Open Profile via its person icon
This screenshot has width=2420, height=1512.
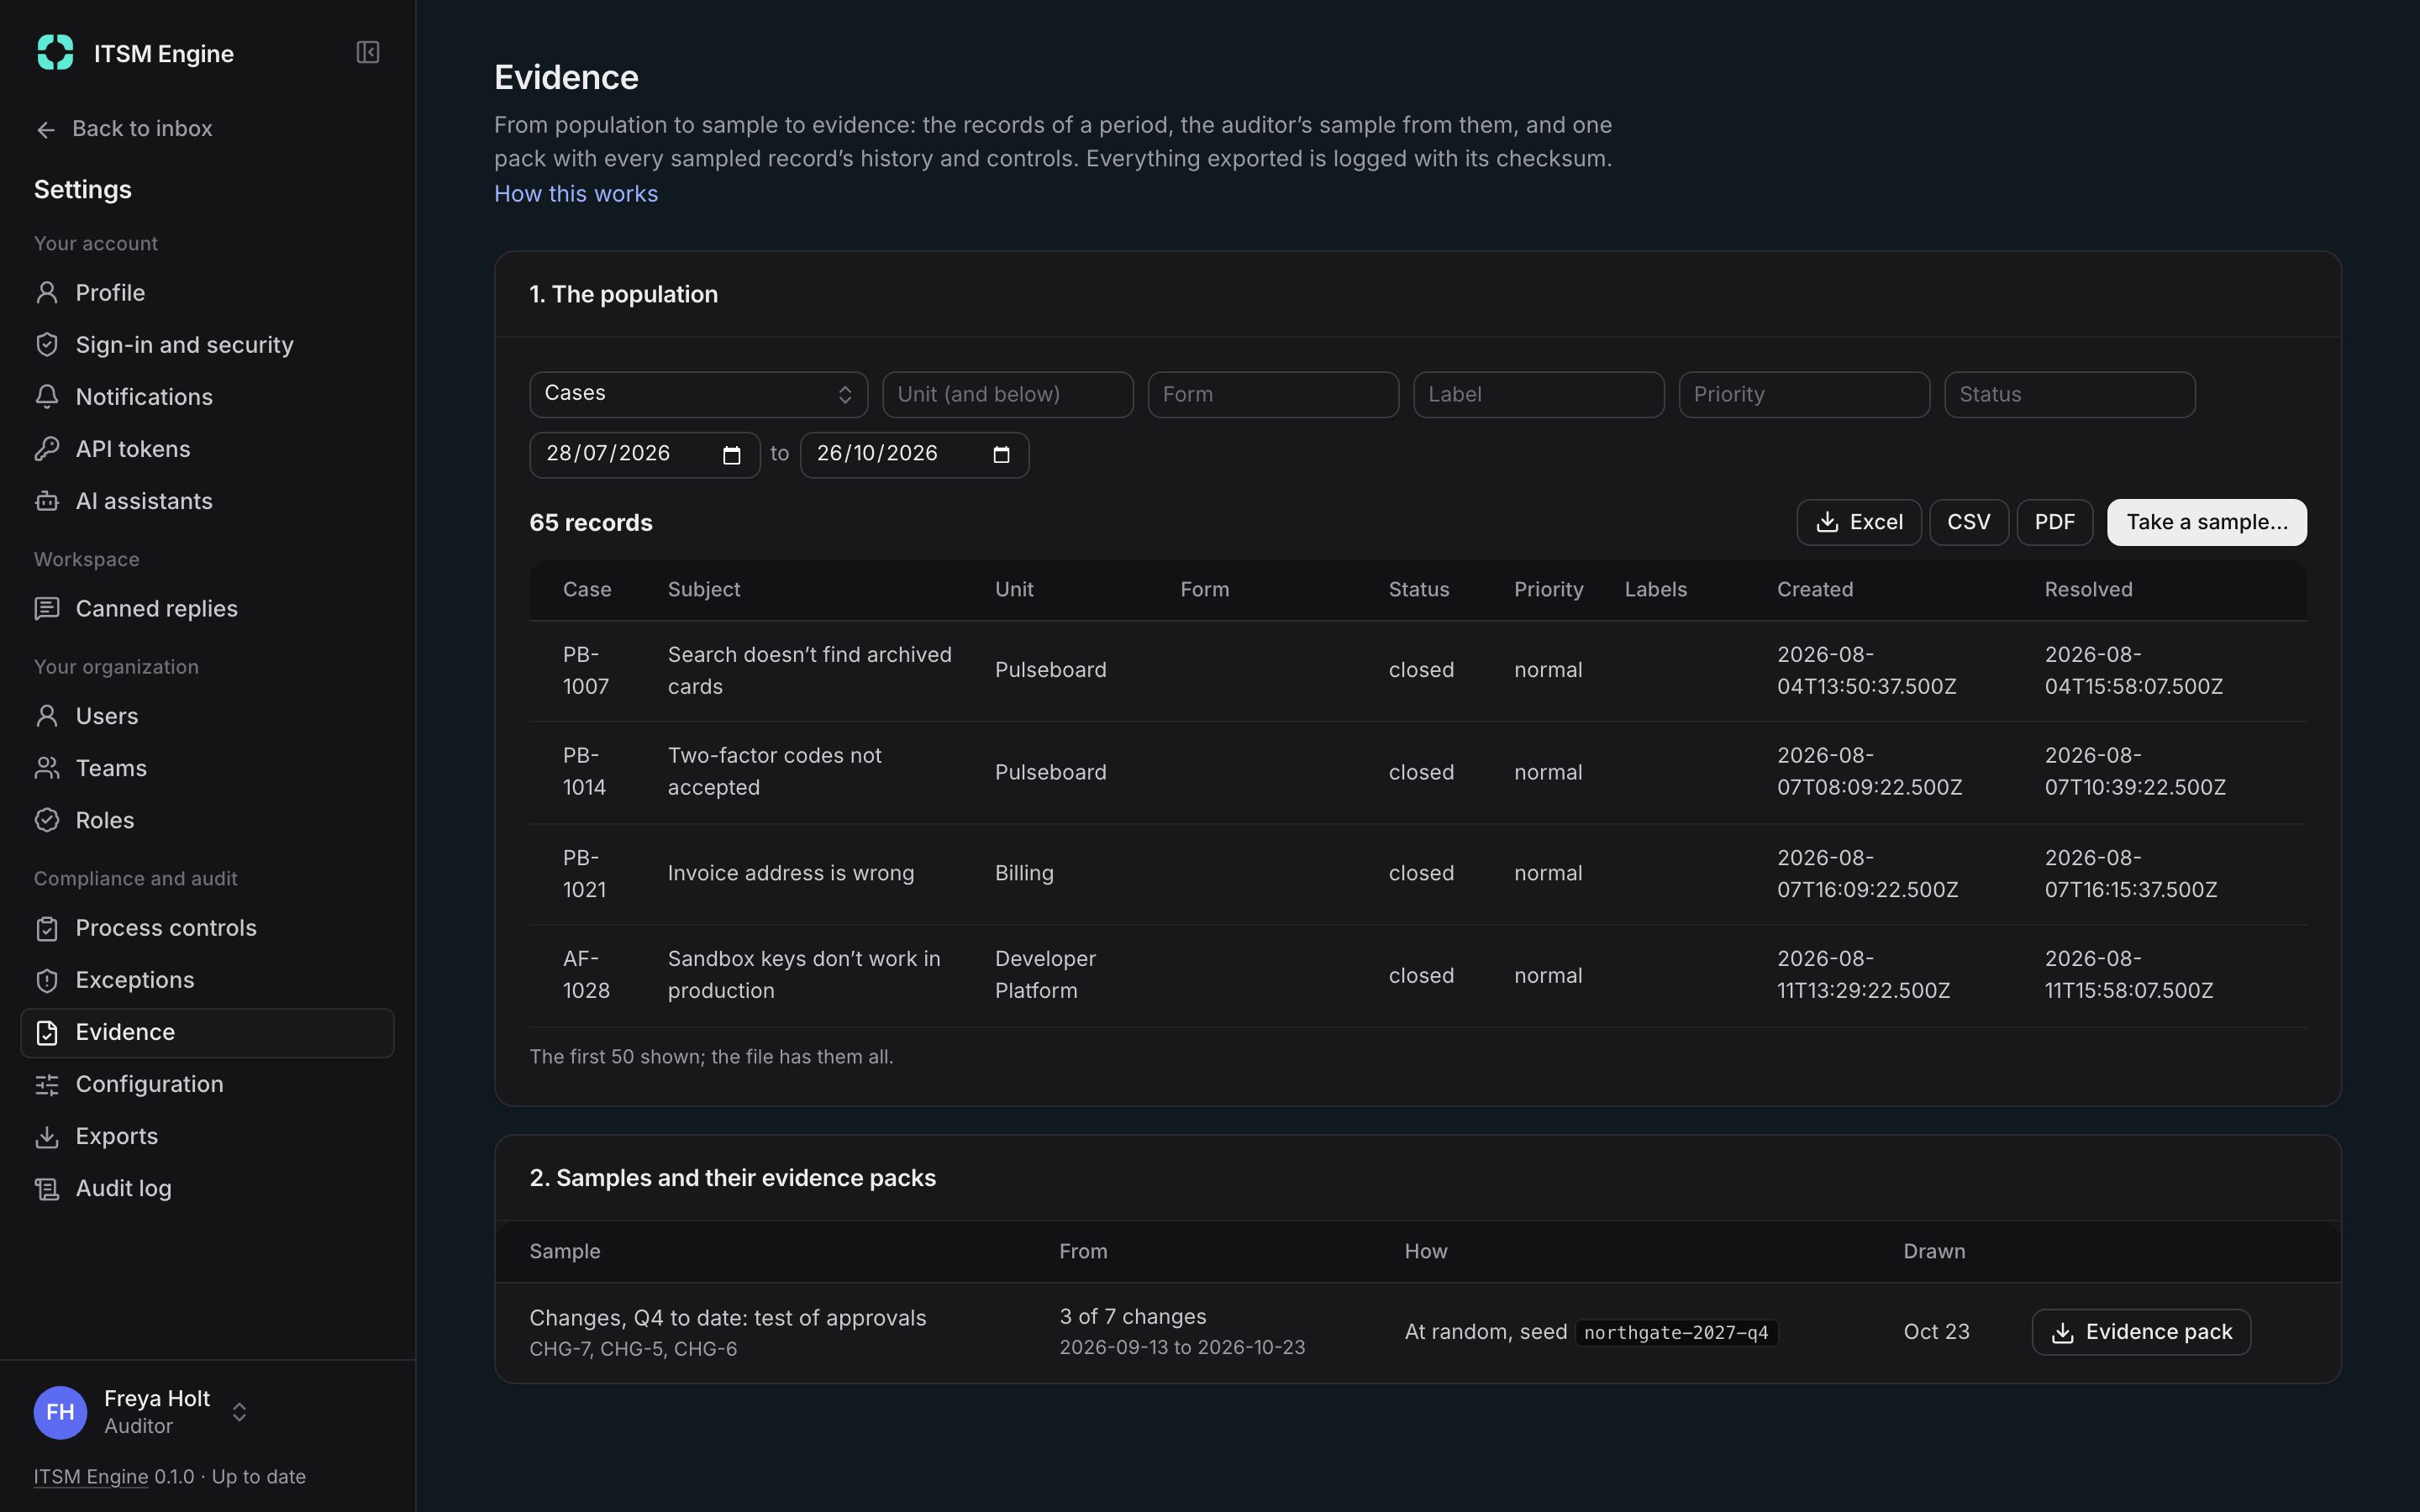[47, 293]
